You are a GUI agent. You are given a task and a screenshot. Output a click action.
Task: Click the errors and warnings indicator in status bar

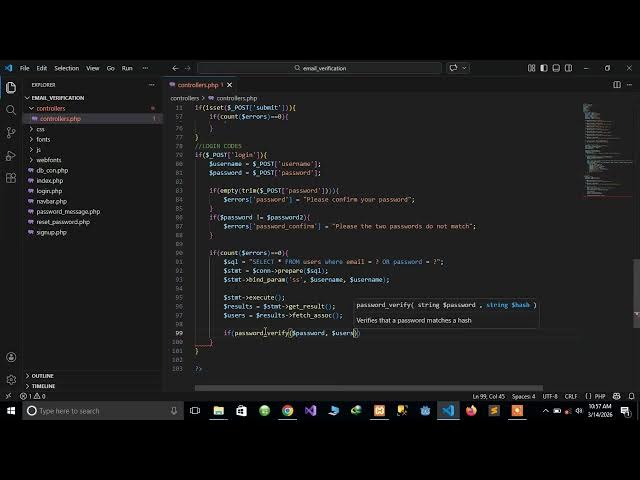[33, 396]
